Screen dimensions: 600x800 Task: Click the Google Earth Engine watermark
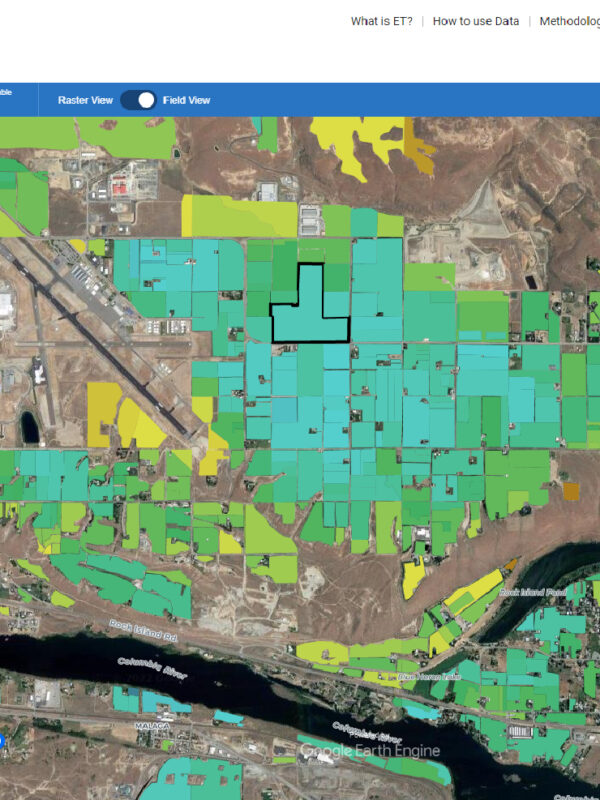click(370, 751)
